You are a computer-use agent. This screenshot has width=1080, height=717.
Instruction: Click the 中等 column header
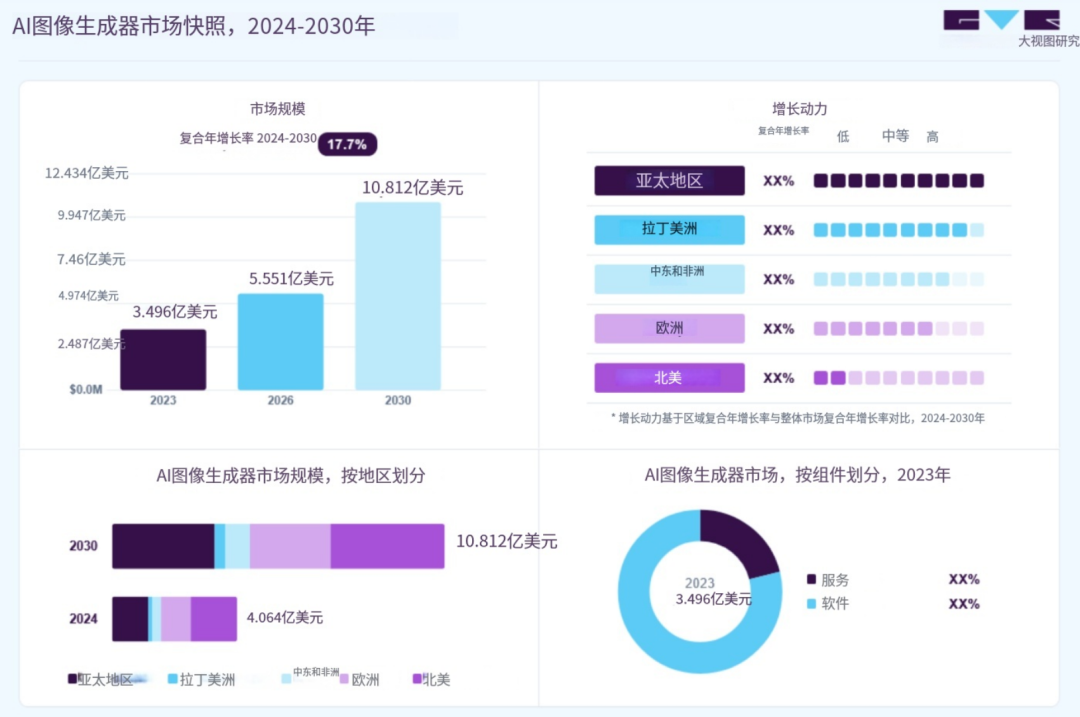point(895,136)
